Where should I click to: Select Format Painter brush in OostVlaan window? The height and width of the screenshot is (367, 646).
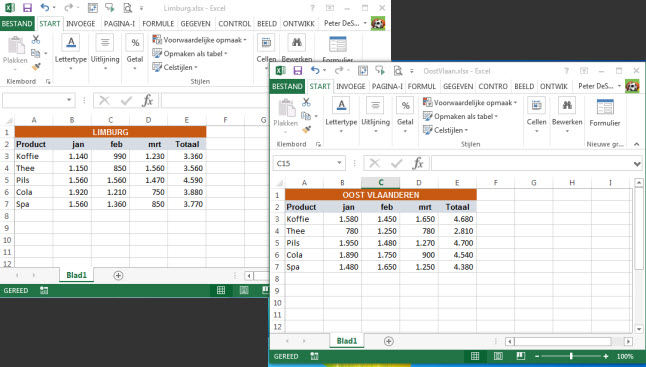pyautogui.click(x=307, y=129)
